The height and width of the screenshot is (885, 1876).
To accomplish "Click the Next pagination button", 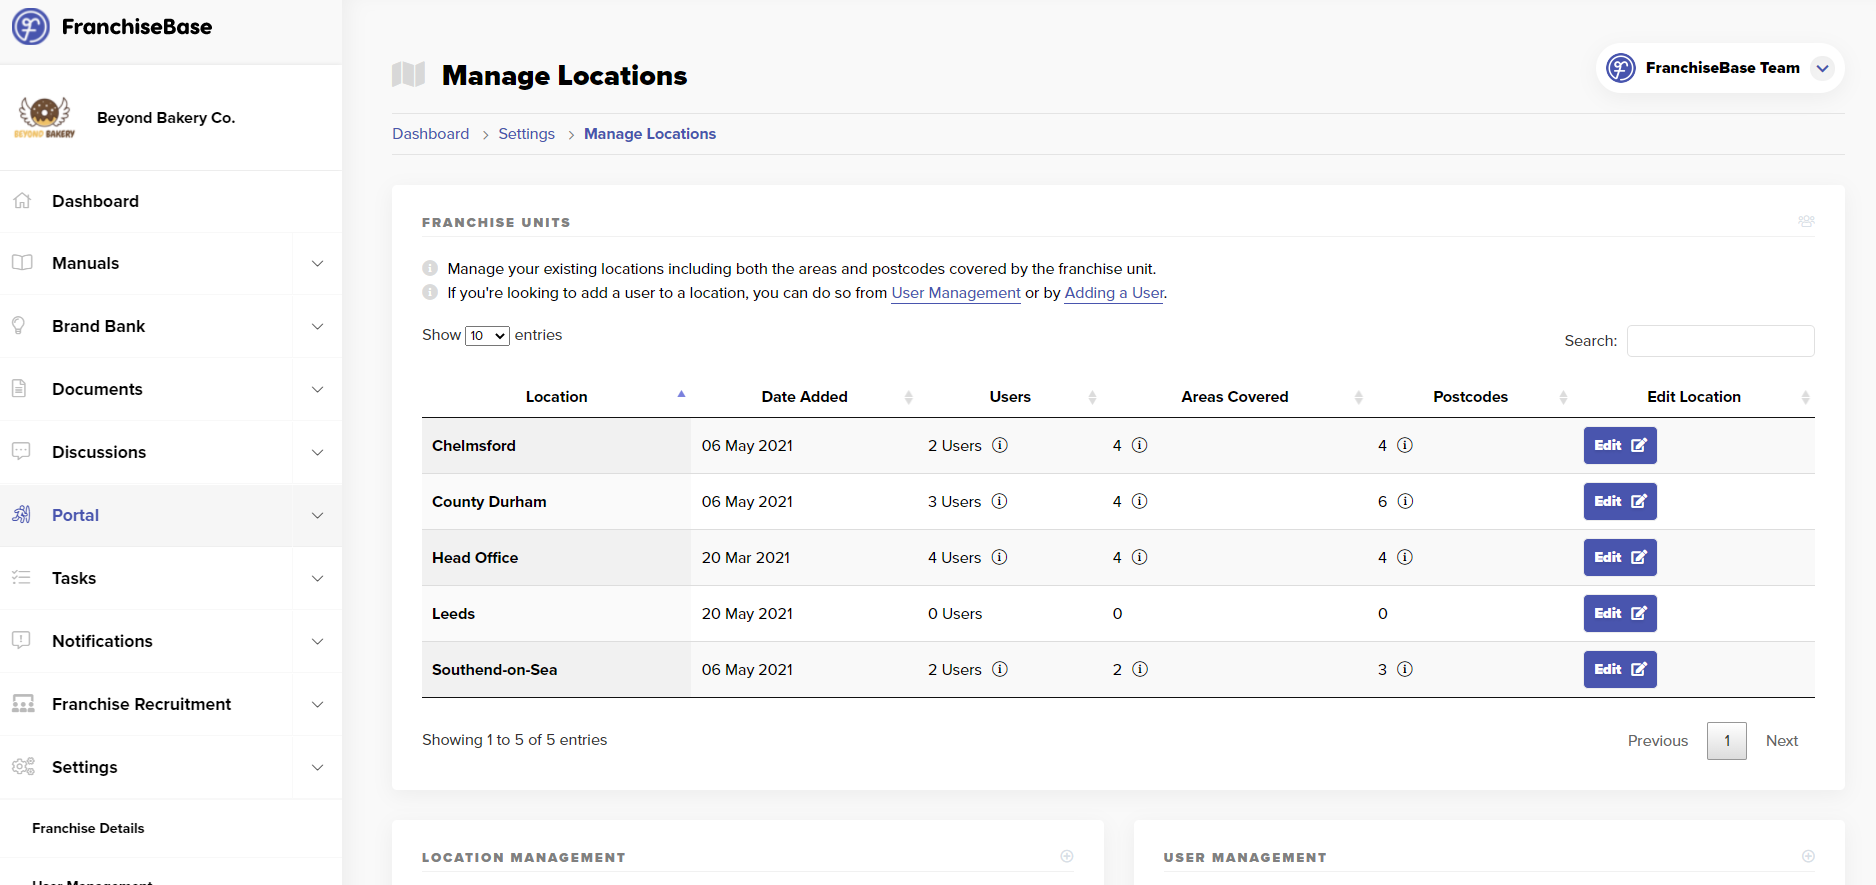I will click(x=1781, y=741).
